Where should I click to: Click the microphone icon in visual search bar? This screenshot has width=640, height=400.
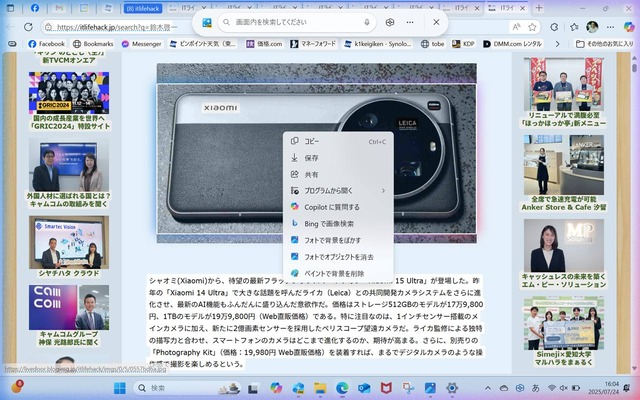[x=367, y=22]
